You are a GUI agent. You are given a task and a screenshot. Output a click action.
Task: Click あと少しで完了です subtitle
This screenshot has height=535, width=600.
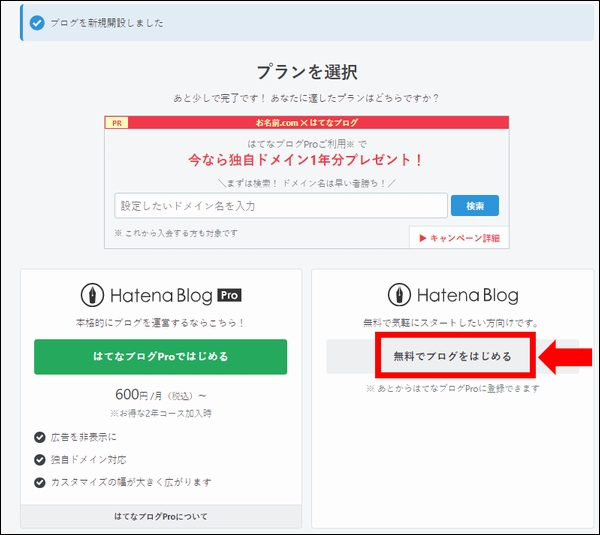[306, 98]
